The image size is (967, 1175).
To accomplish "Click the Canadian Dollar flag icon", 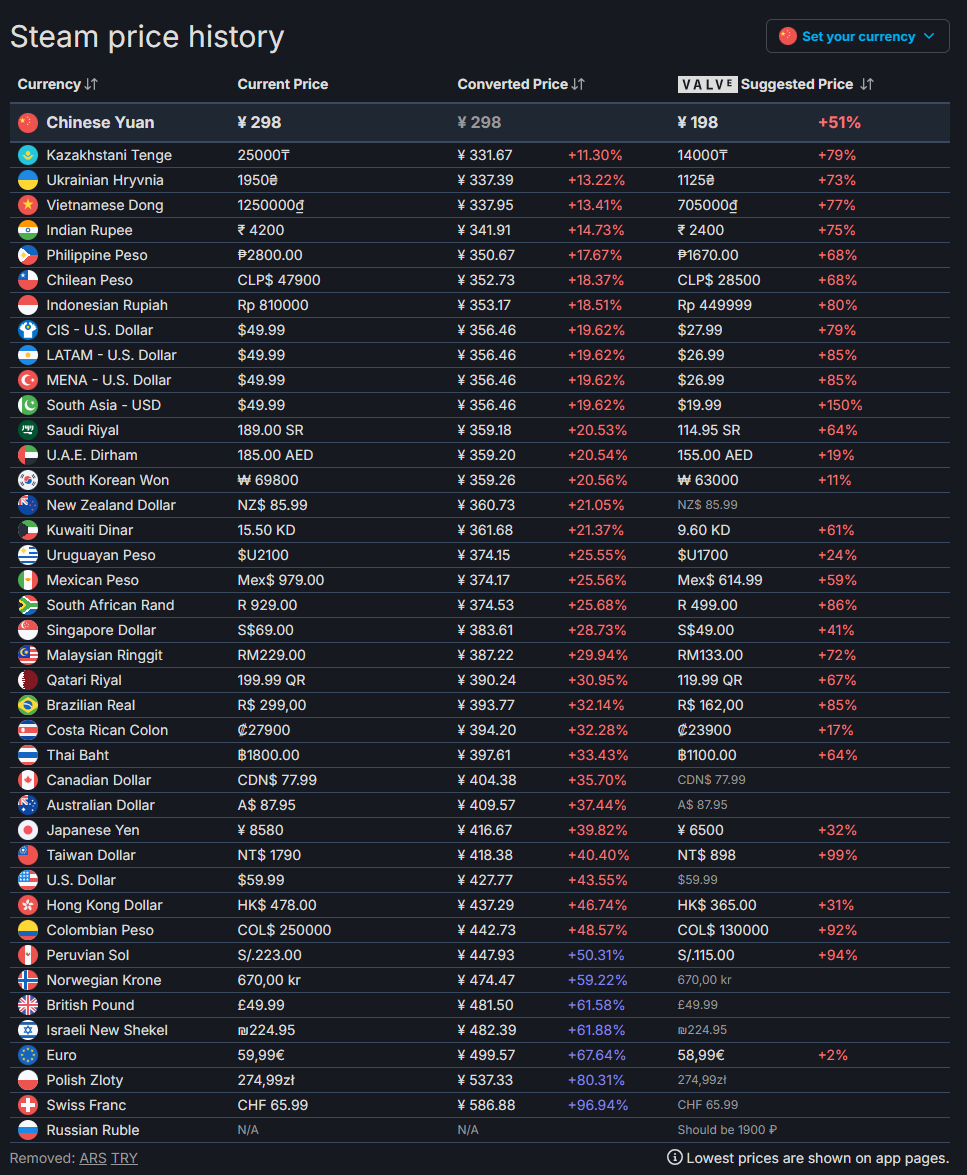I will (28, 780).
